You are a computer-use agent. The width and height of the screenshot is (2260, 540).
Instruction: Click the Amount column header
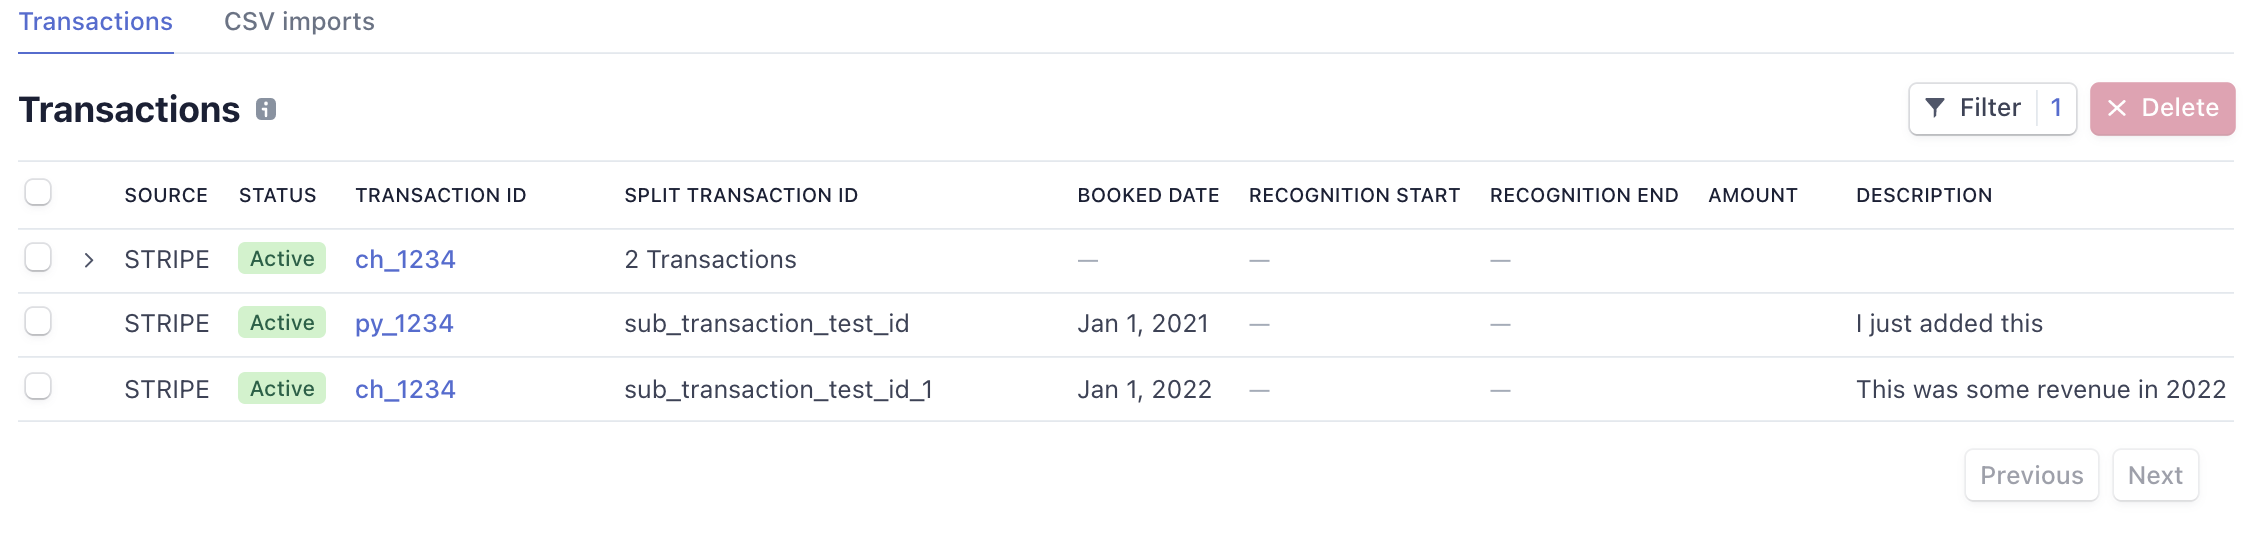(1753, 195)
